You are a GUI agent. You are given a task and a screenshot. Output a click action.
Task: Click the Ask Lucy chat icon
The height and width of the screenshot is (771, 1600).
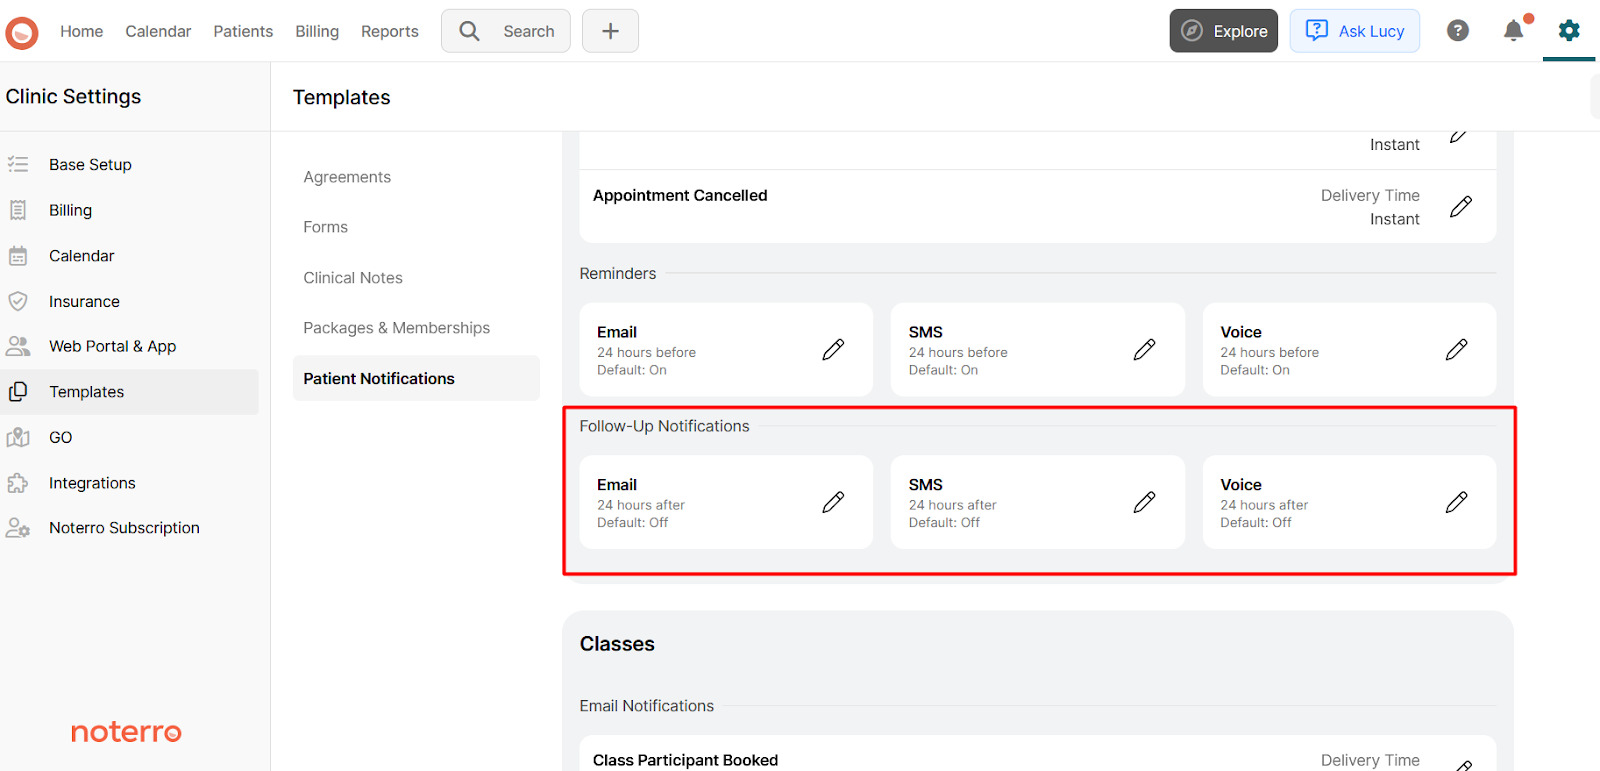(1317, 30)
